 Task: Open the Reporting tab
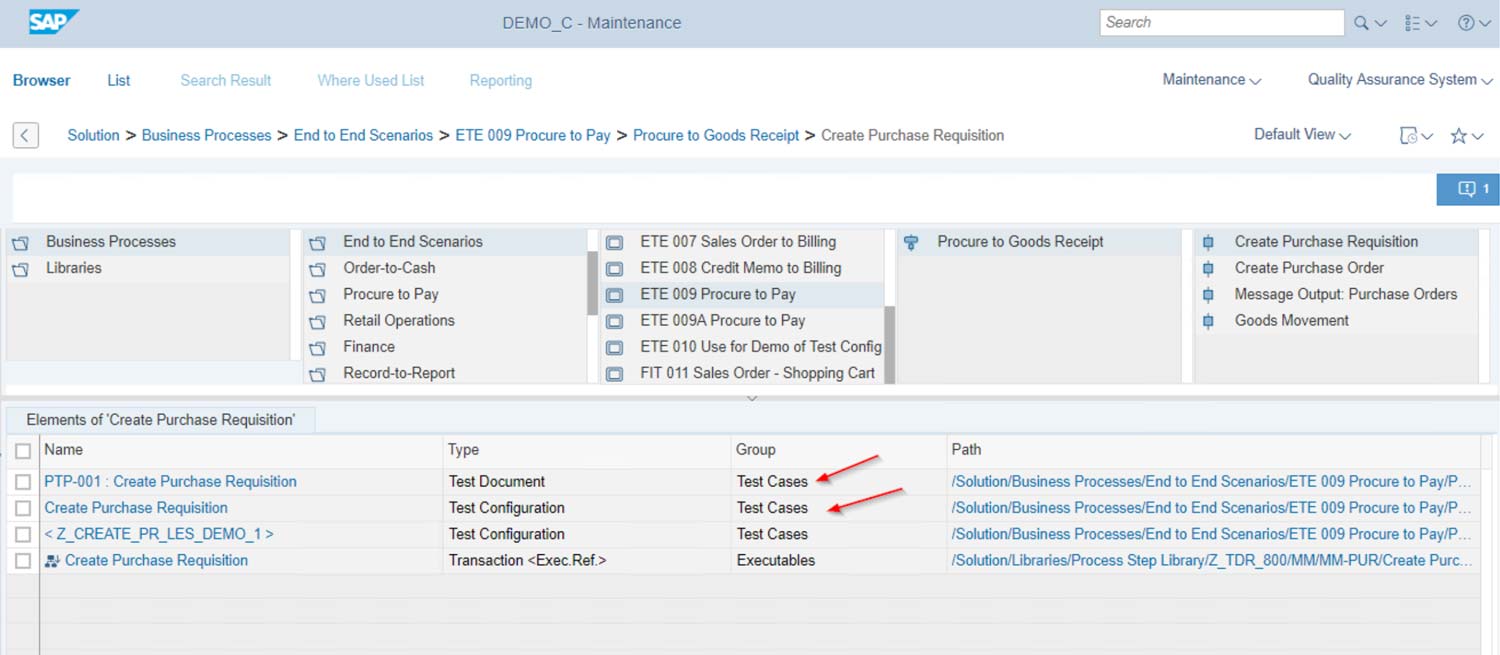[x=500, y=81]
